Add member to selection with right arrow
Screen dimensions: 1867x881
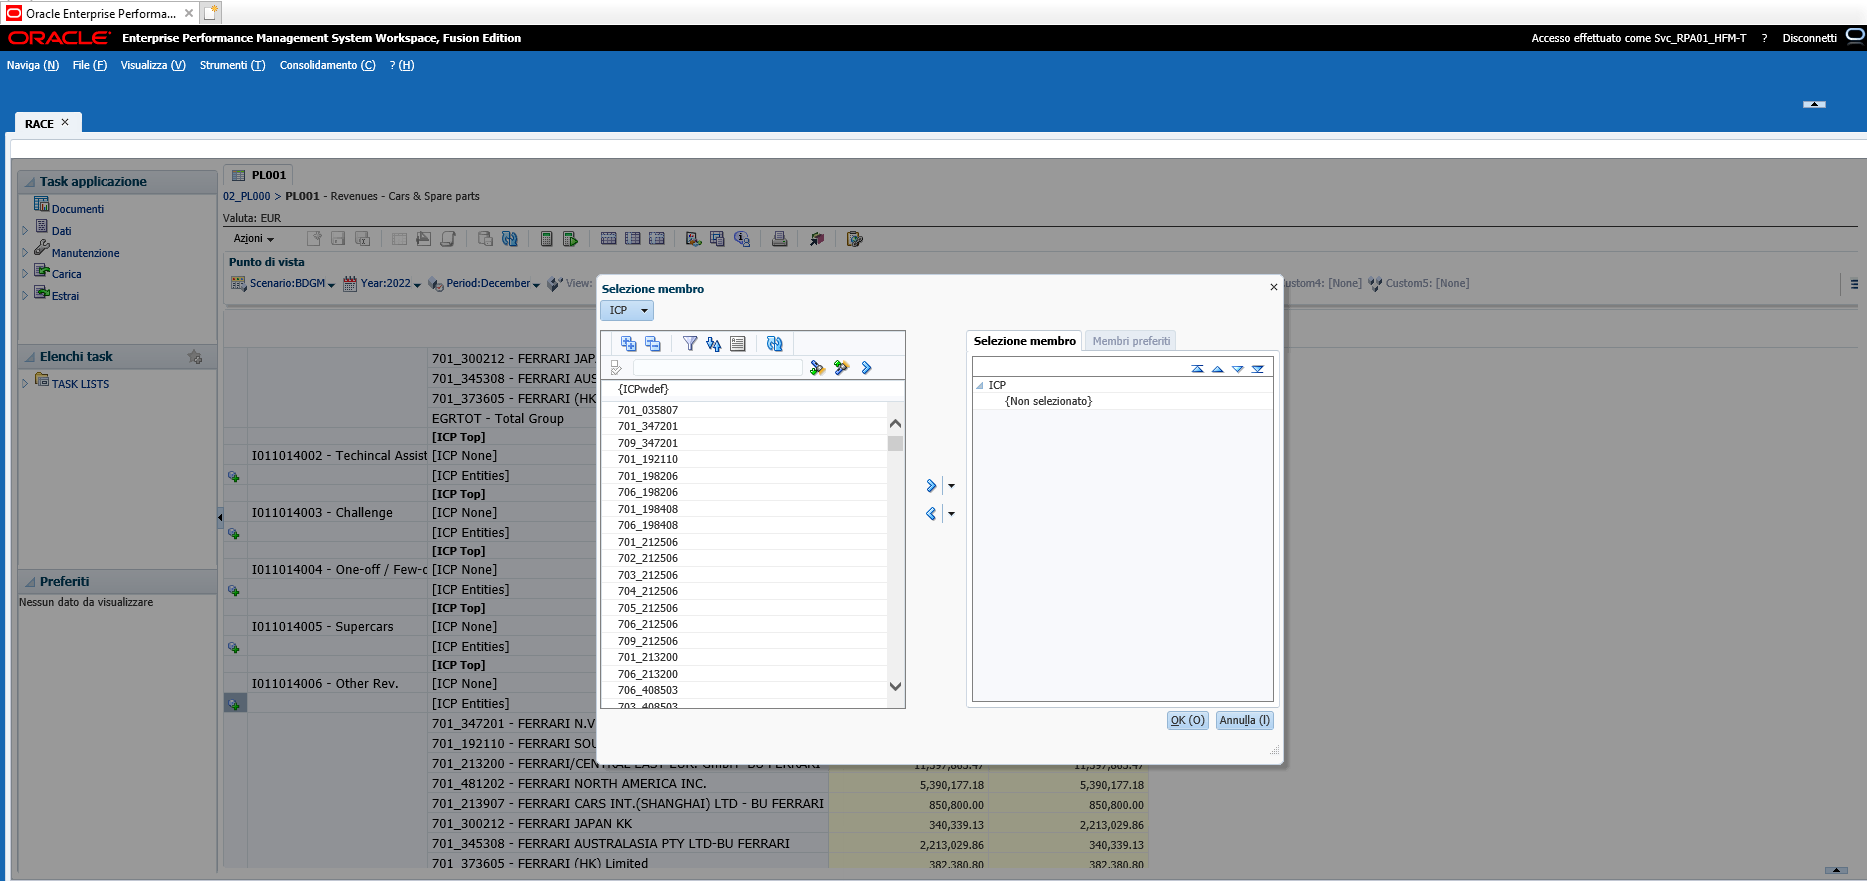[931, 486]
